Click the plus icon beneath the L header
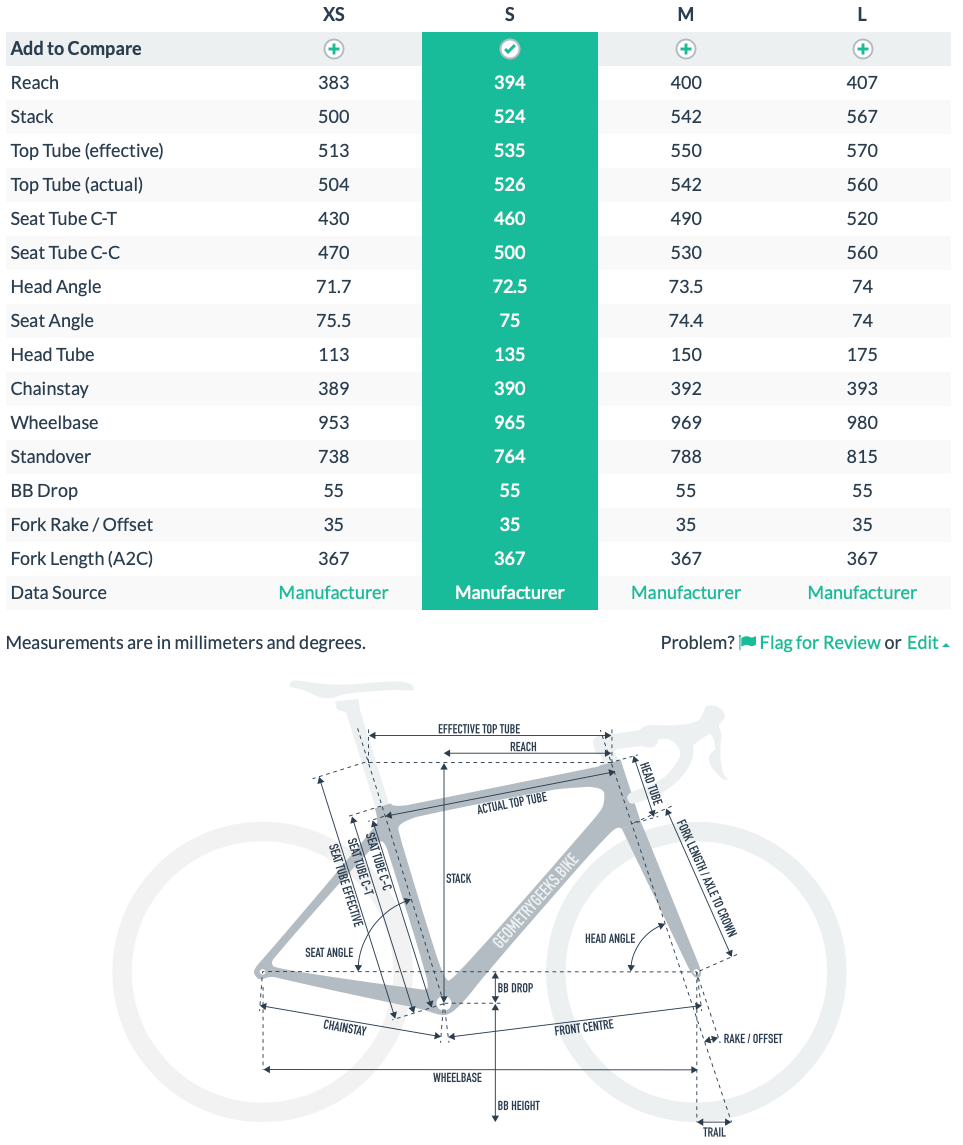The image size is (963, 1145). point(861,48)
